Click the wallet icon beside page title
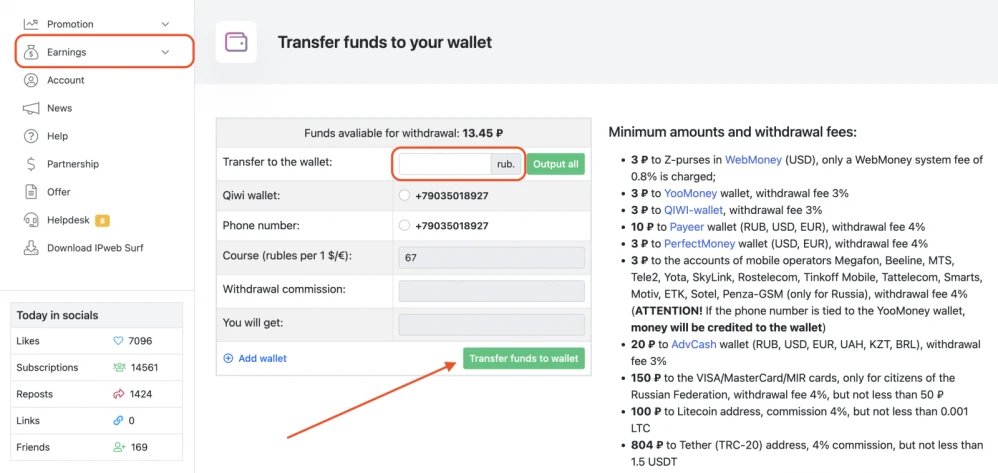Viewport: 998px width, 473px height. [x=236, y=43]
